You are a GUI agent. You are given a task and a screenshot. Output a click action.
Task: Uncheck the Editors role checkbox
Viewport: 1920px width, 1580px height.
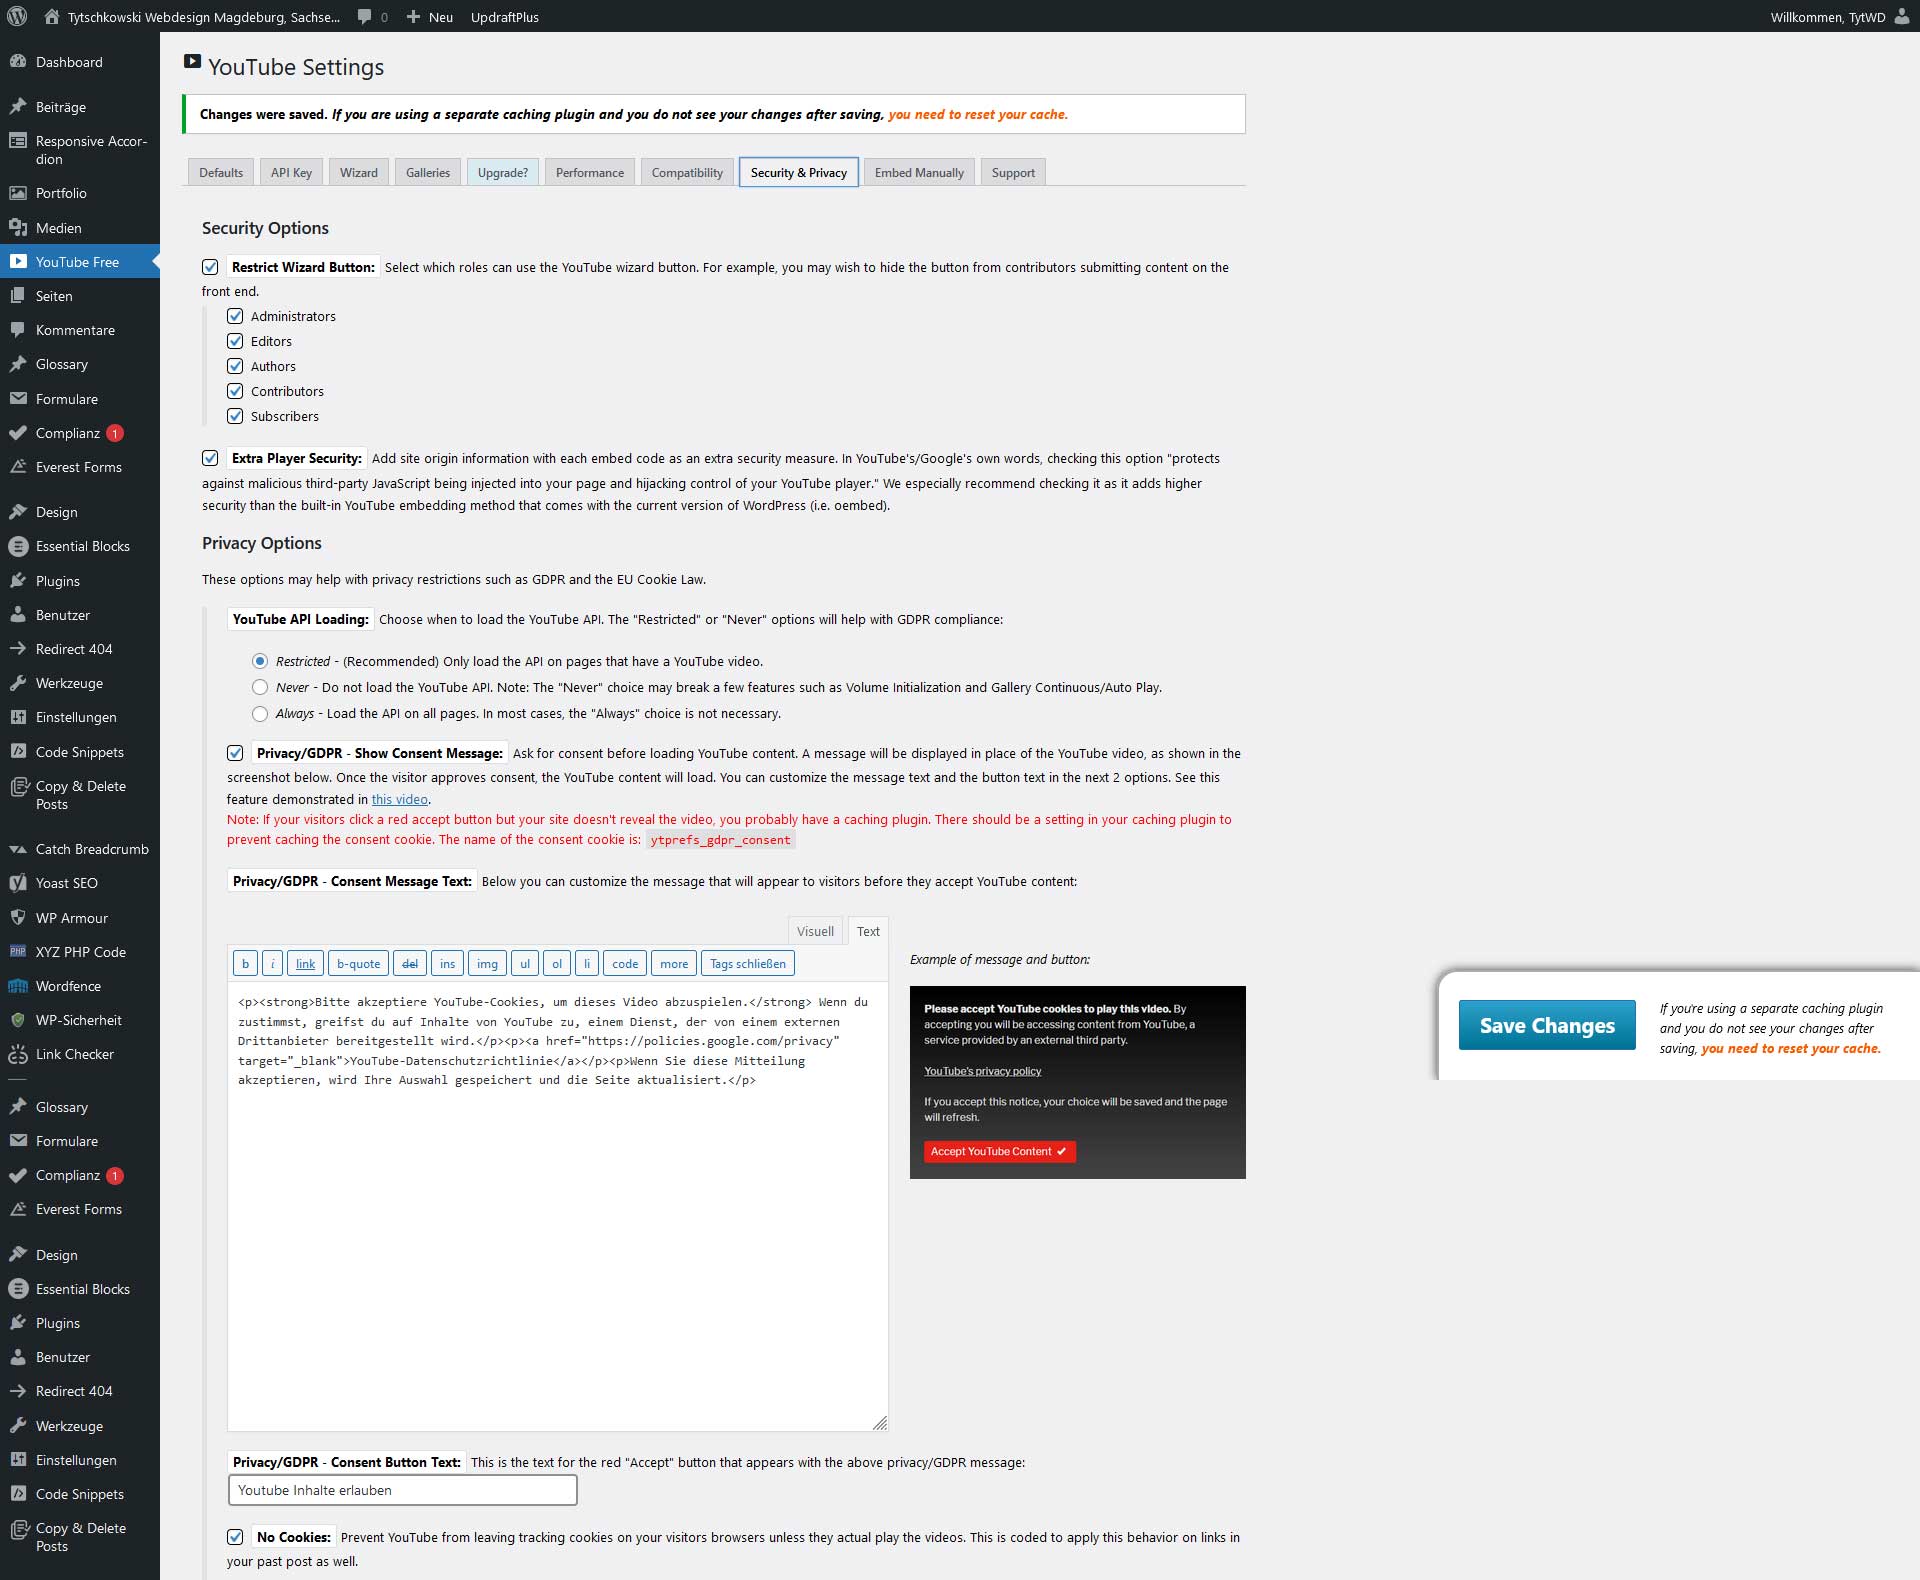pyautogui.click(x=235, y=341)
